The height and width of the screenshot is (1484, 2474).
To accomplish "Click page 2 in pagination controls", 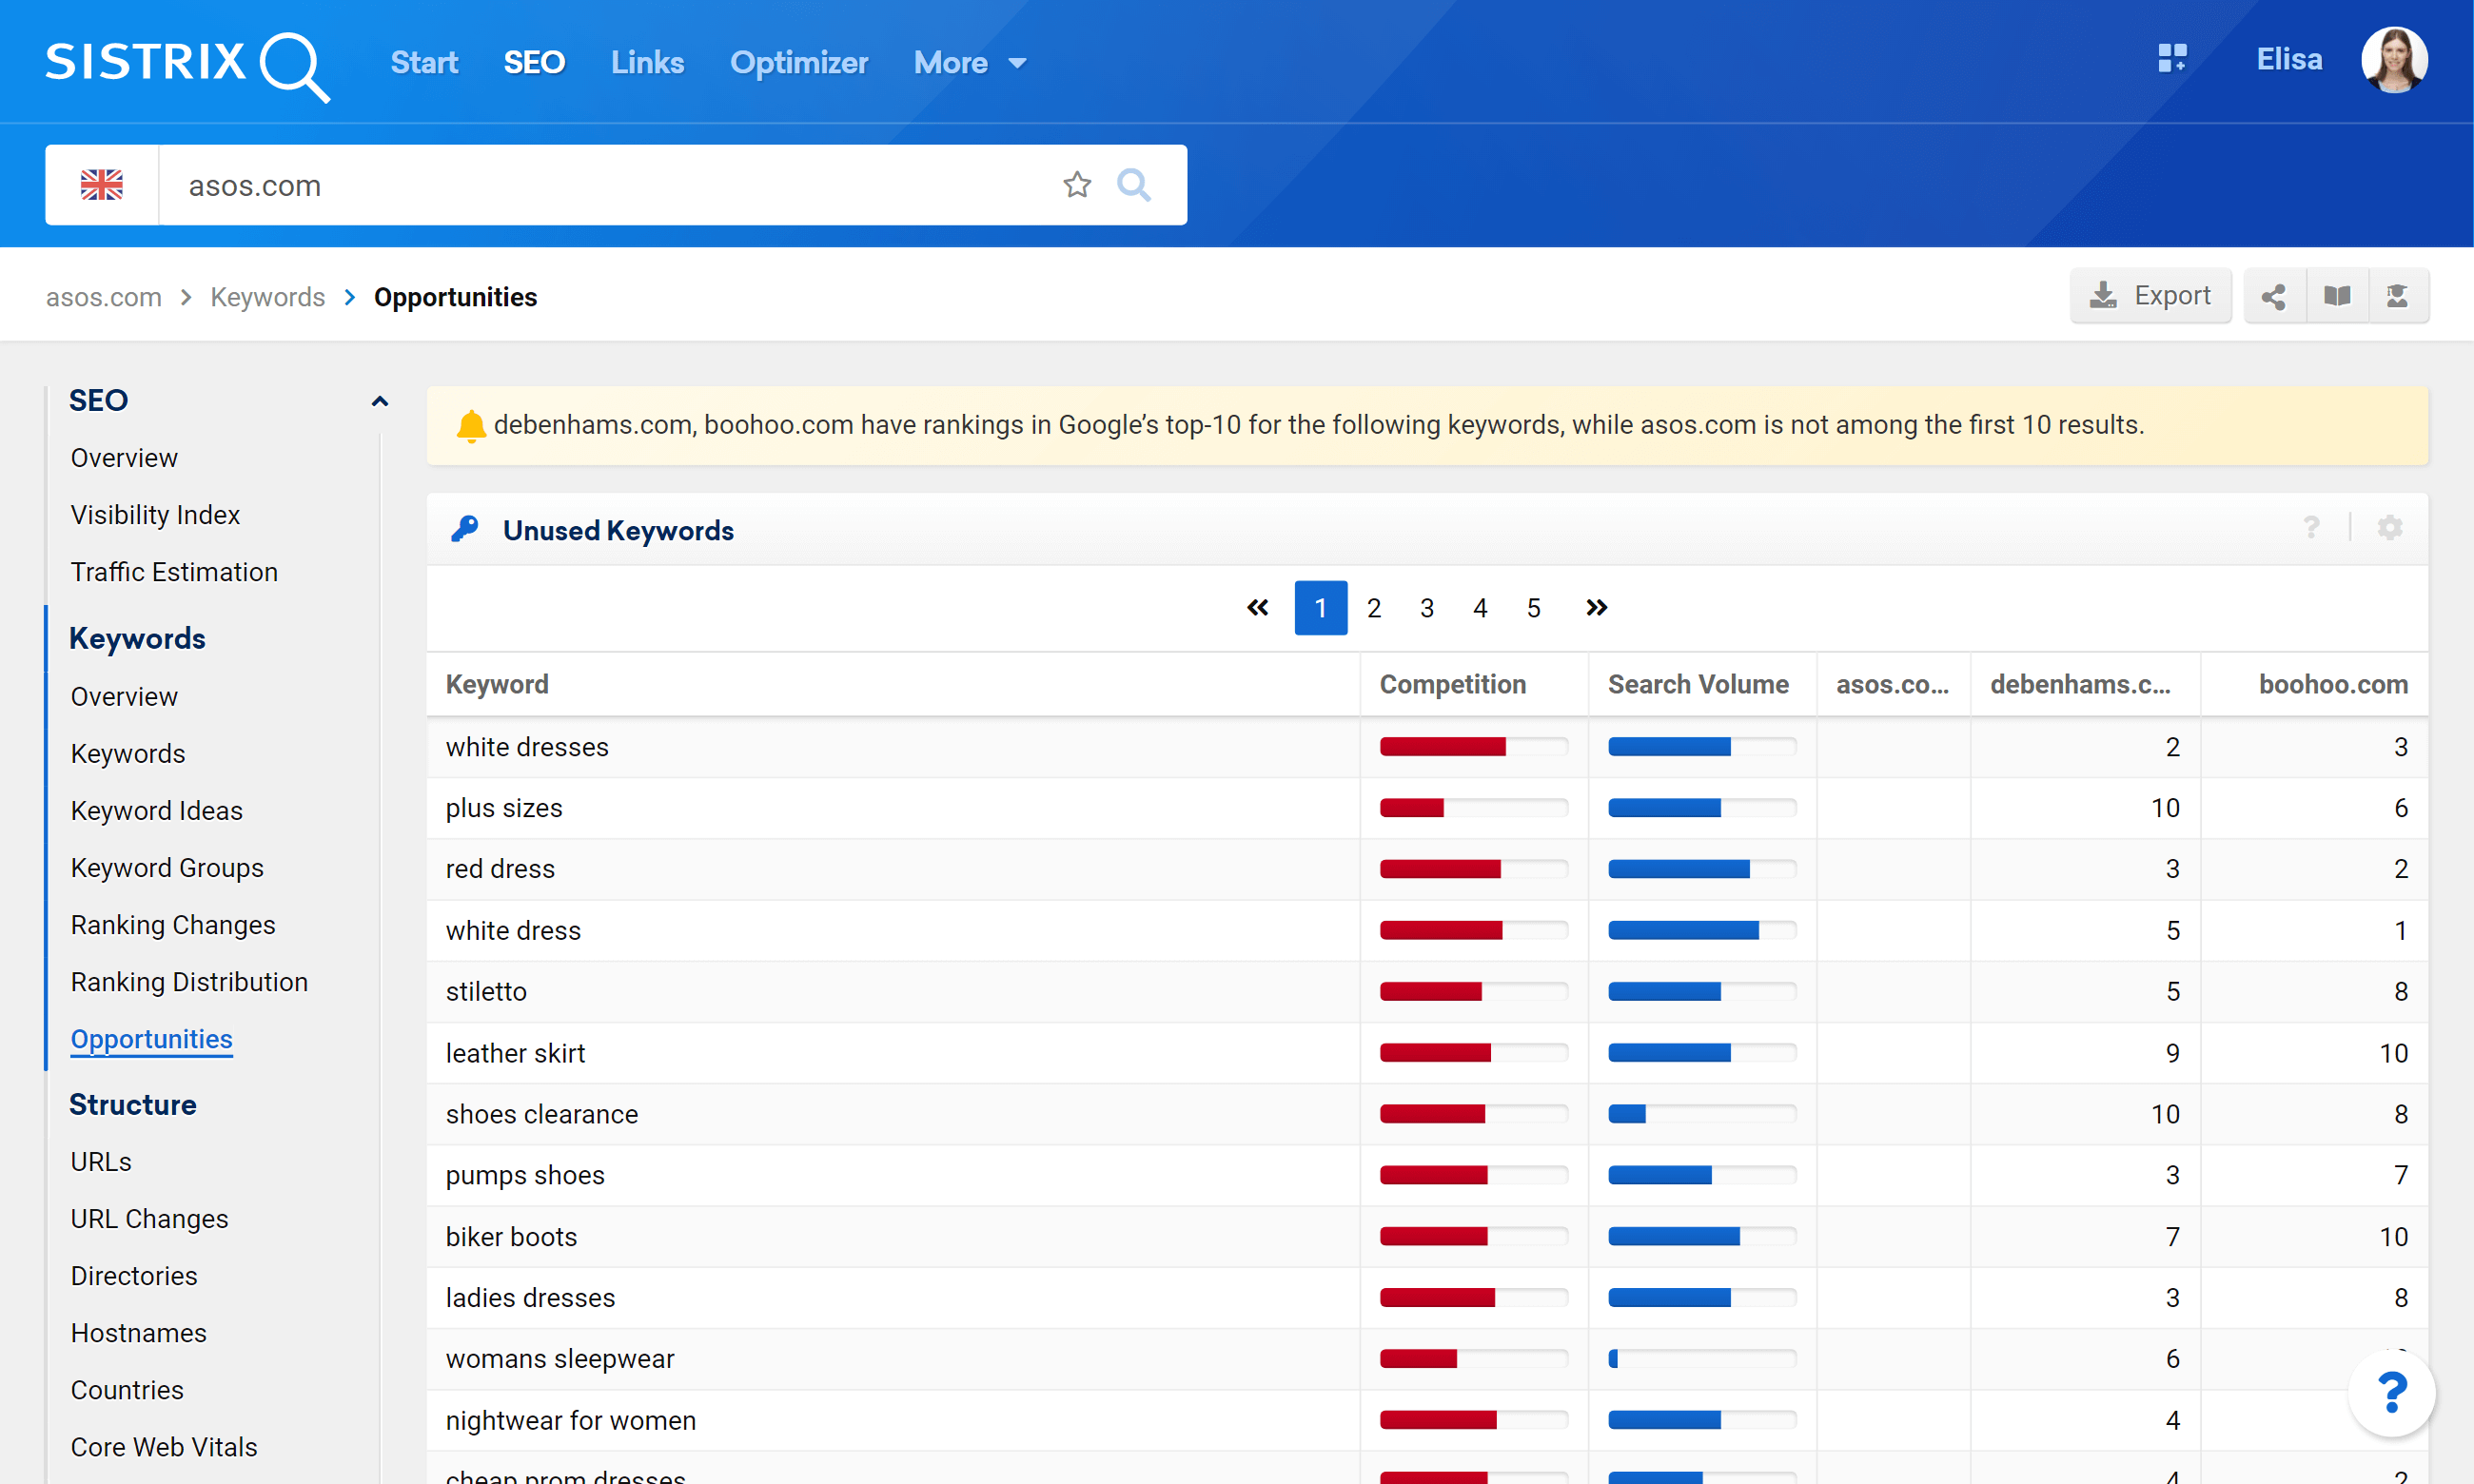I will click(x=1373, y=610).
